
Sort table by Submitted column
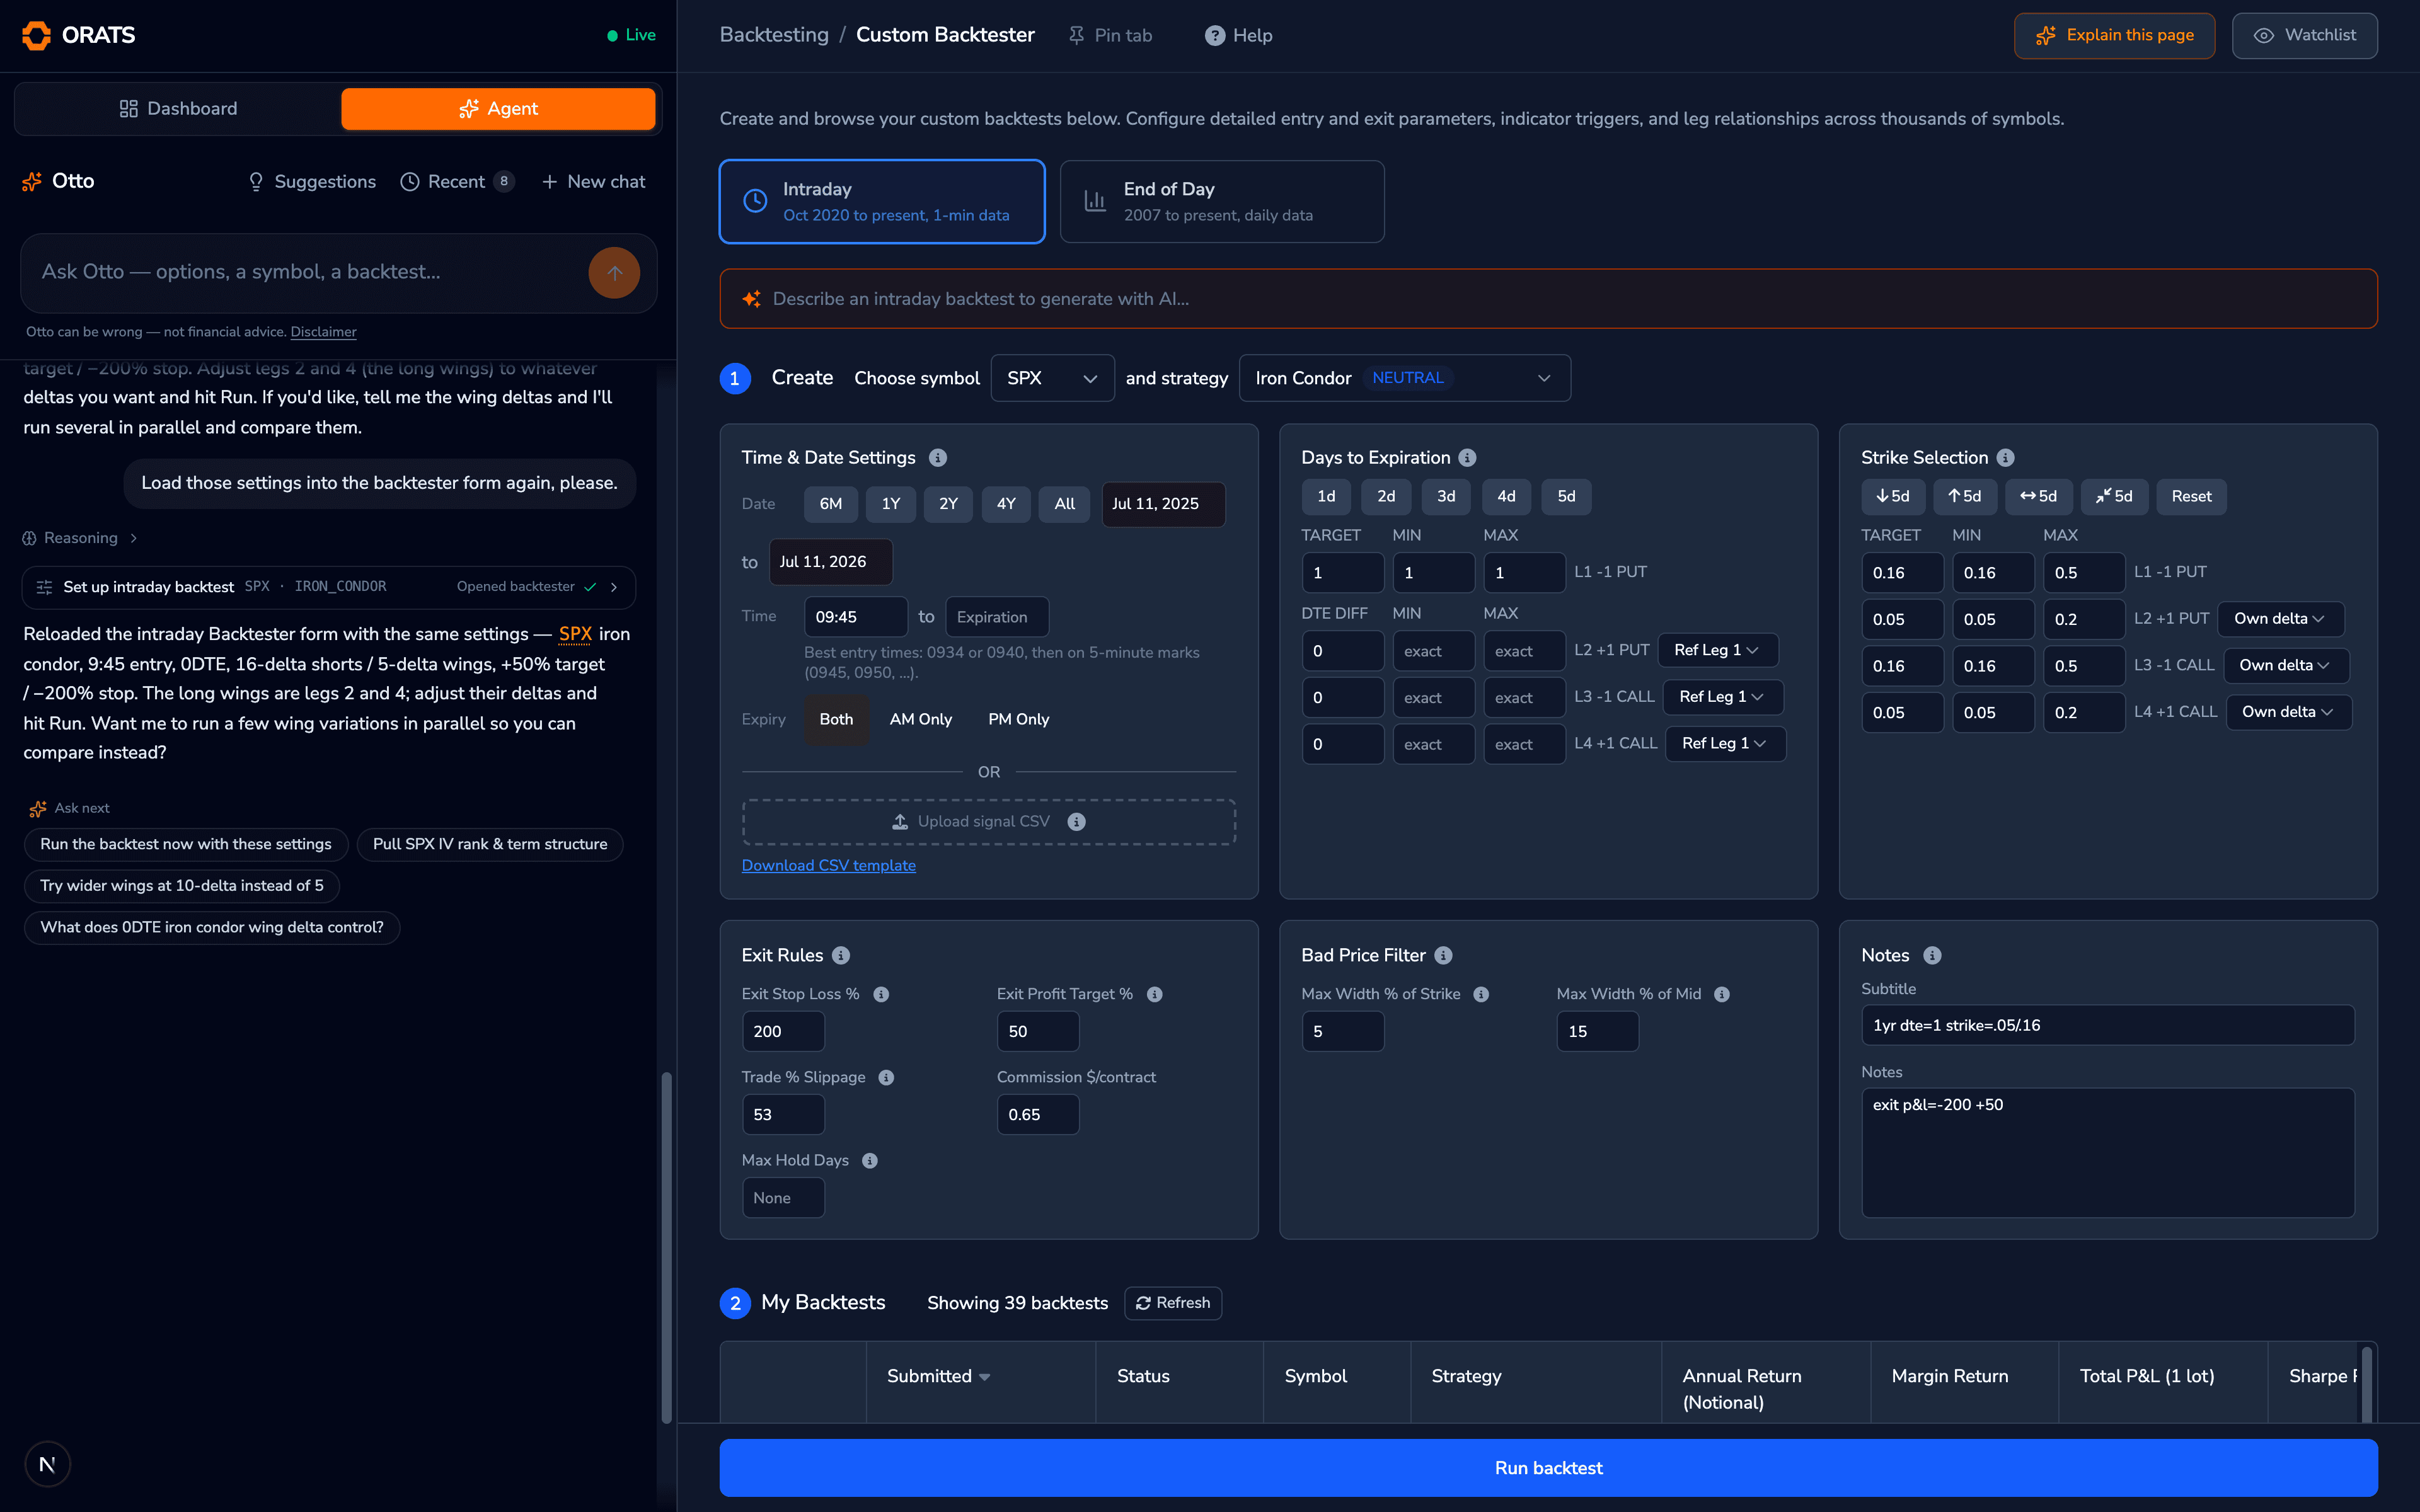pyautogui.click(x=938, y=1376)
